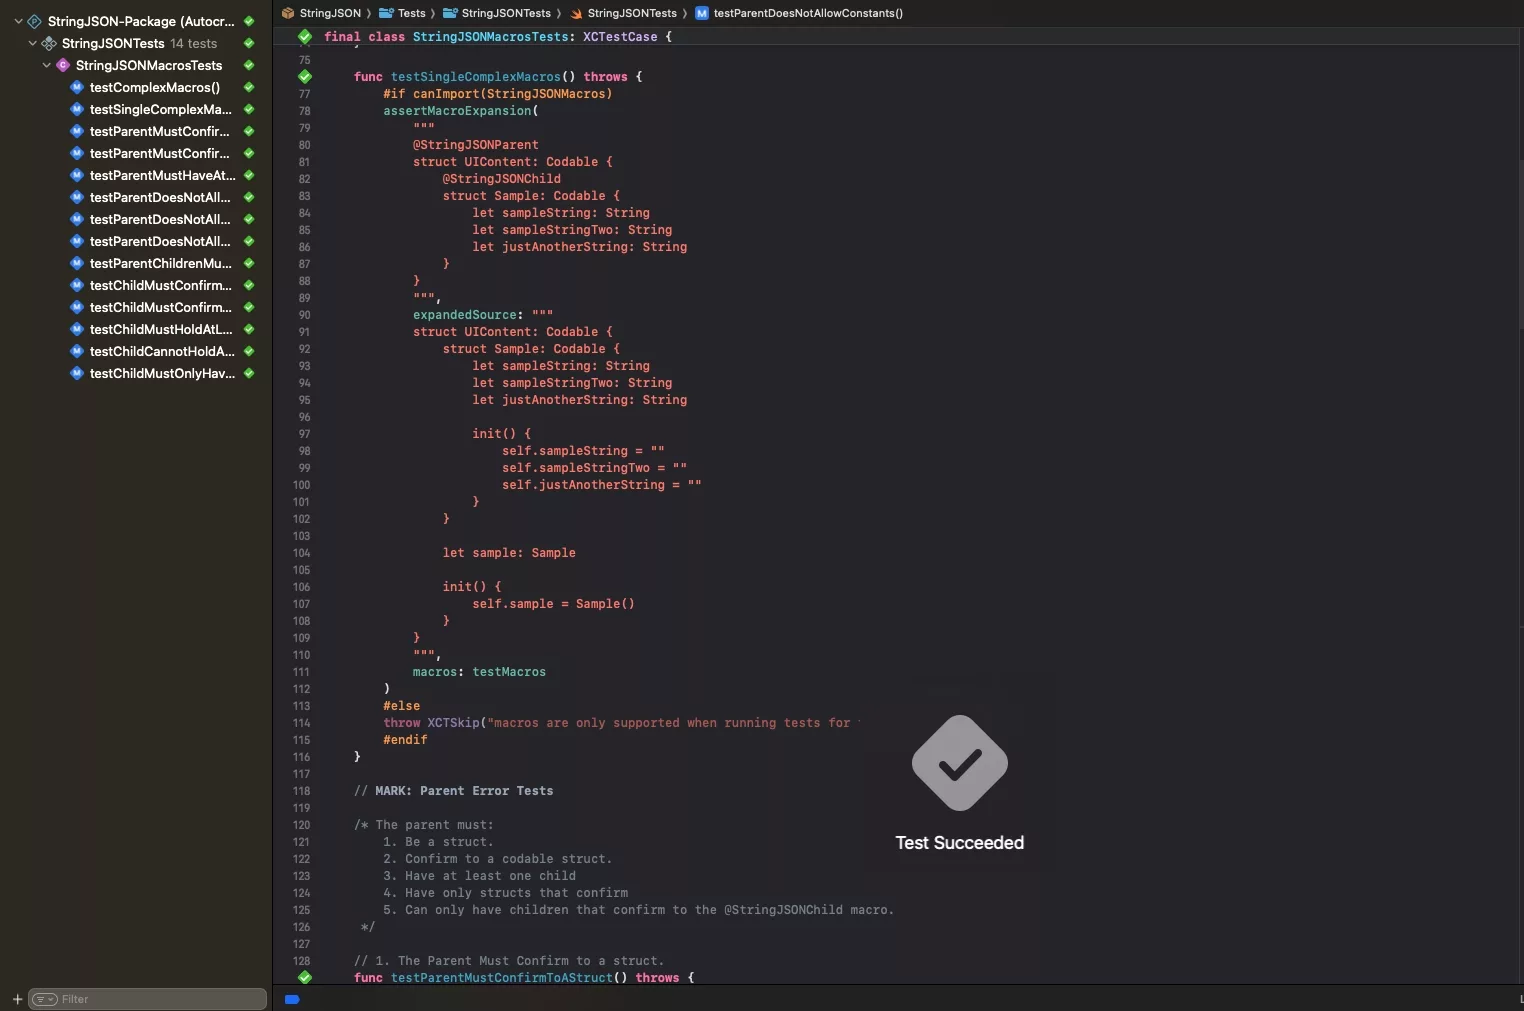Screen dimensions: 1524x1011
Task: Click method icon beside testChildCannotHoldA...
Action: (77, 351)
